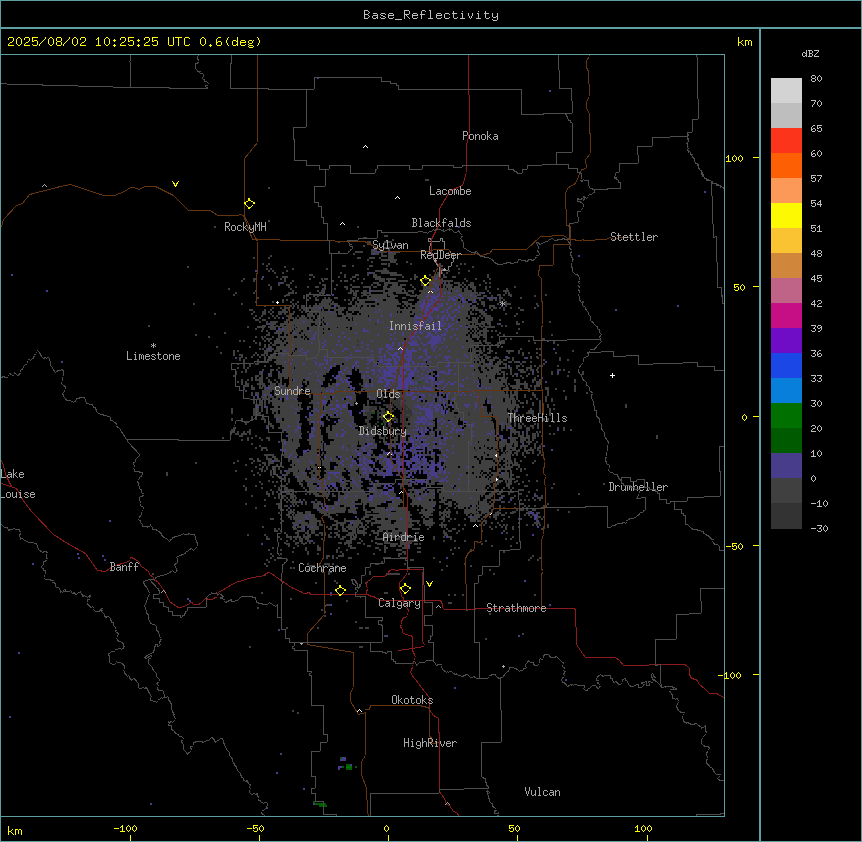Image resolution: width=862 pixels, height=842 pixels.
Task: Click the 50 tick label on the bottom axis
Action: [514, 829]
